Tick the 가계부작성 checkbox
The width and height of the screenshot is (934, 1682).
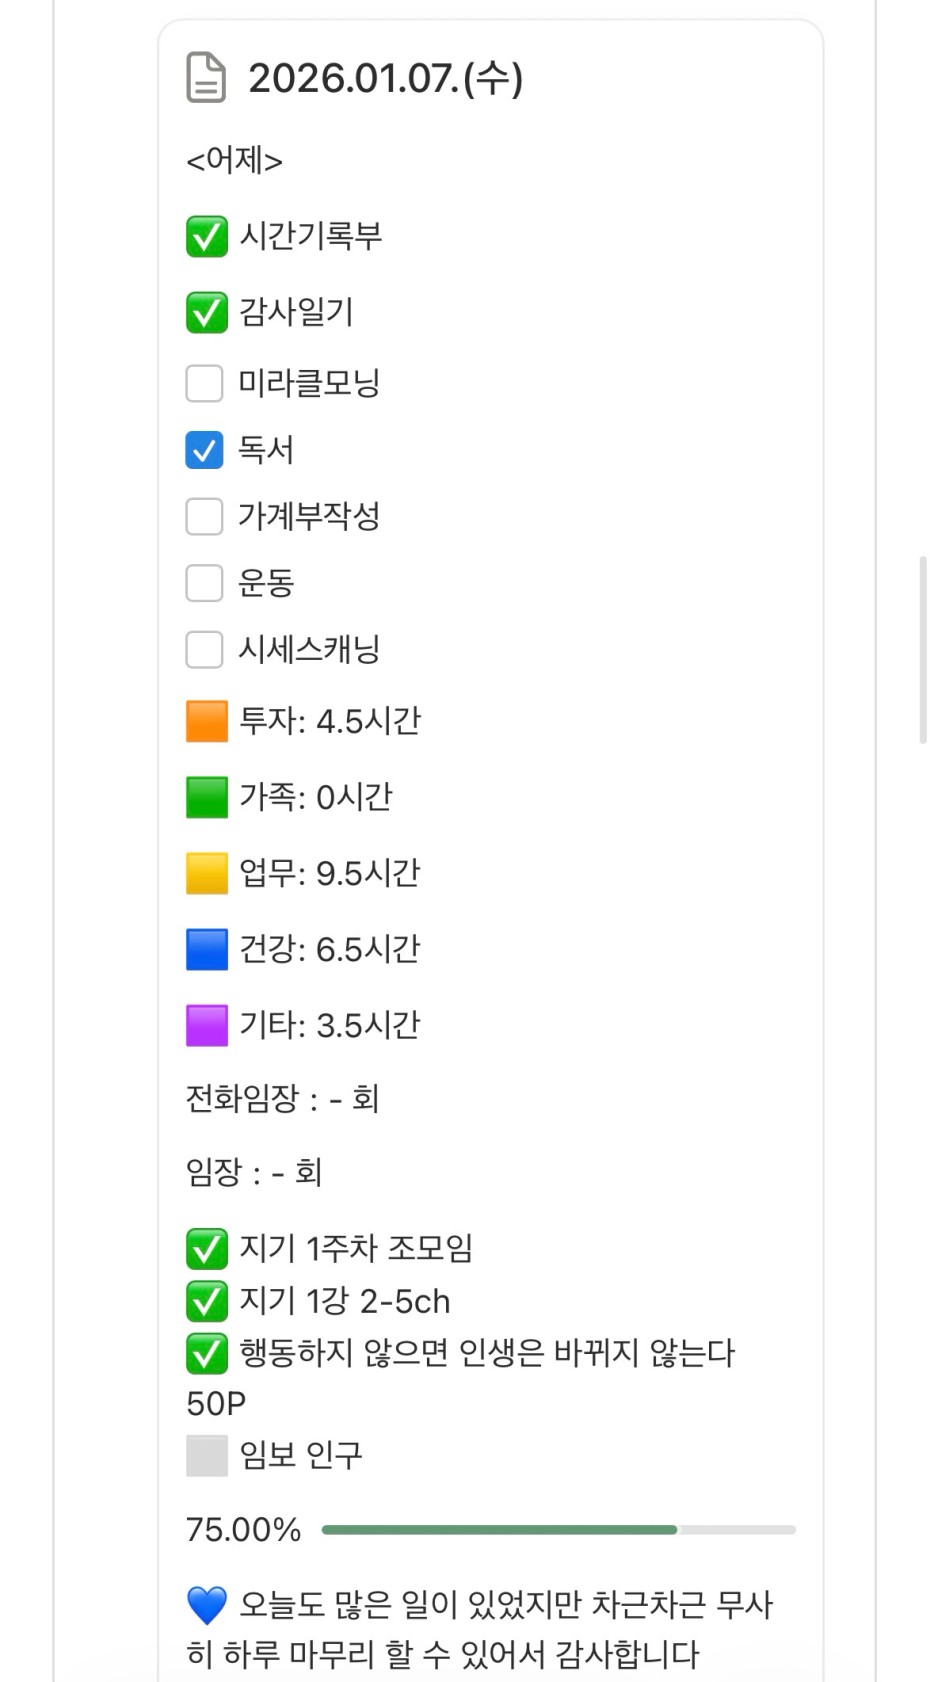204,517
